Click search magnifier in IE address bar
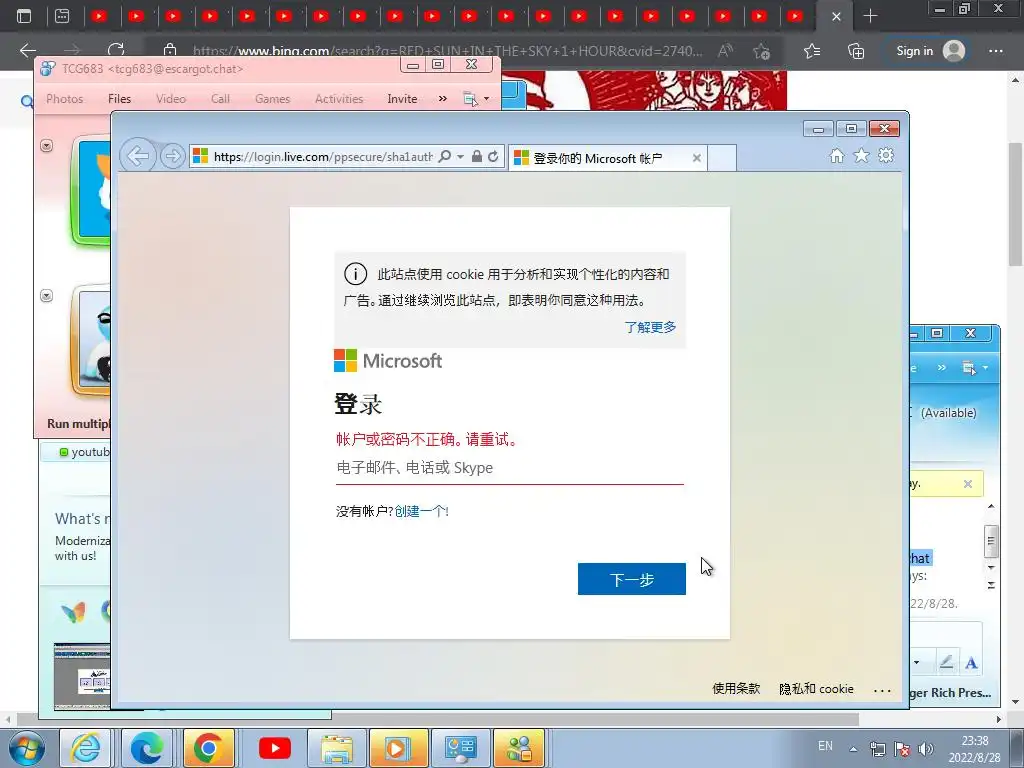This screenshot has height=768, width=1024. [x=445, y=156]
